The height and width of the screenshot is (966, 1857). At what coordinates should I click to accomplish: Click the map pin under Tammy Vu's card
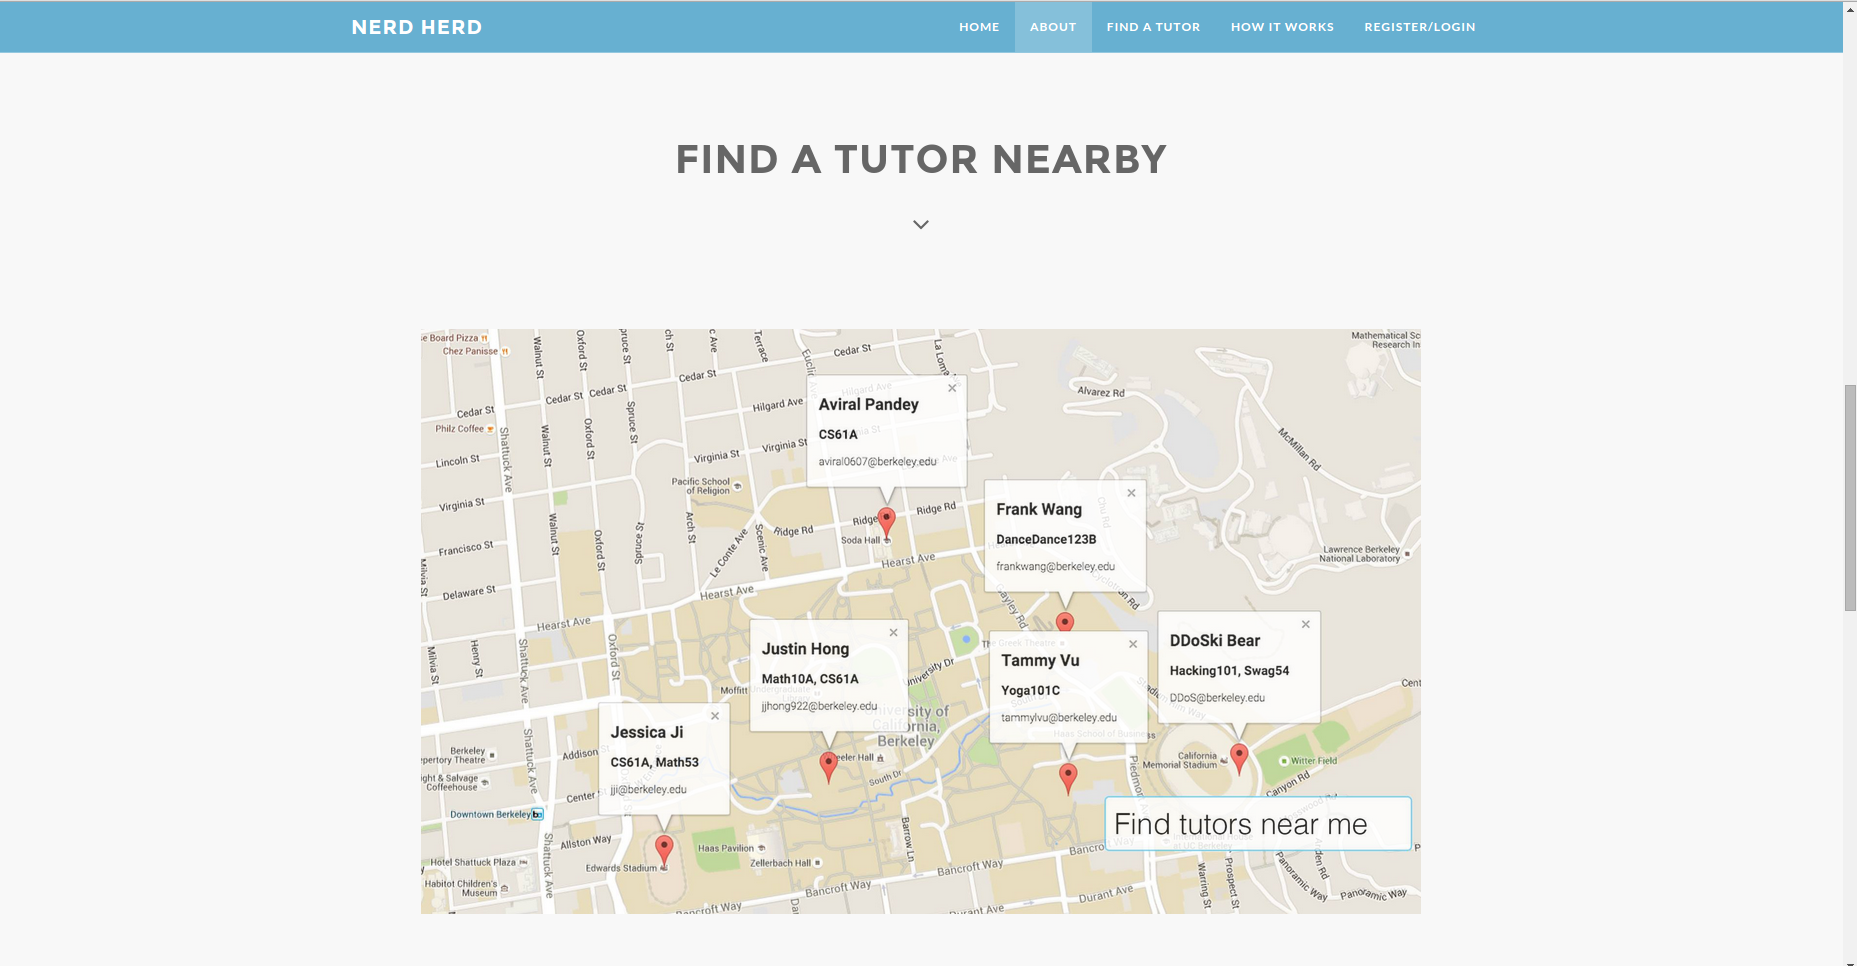[1068, 778]
